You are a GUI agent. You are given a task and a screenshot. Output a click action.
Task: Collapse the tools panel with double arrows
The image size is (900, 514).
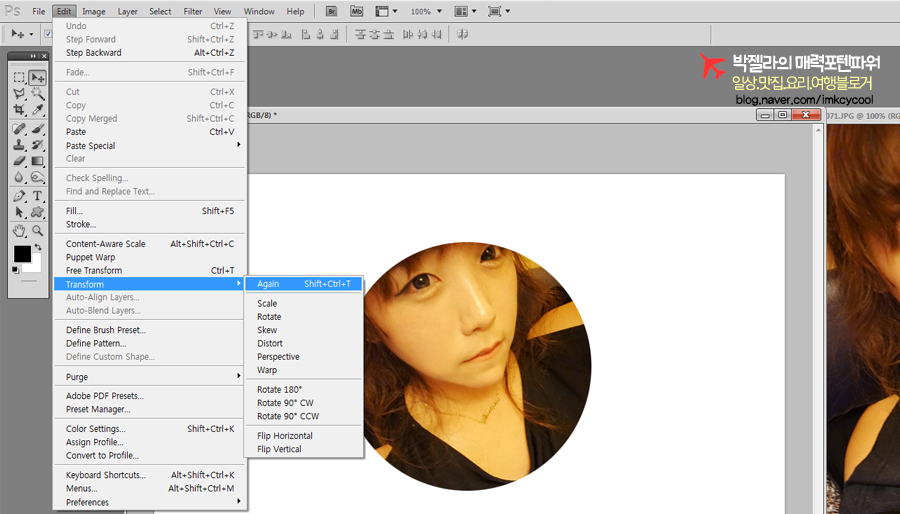coord(33,56)
